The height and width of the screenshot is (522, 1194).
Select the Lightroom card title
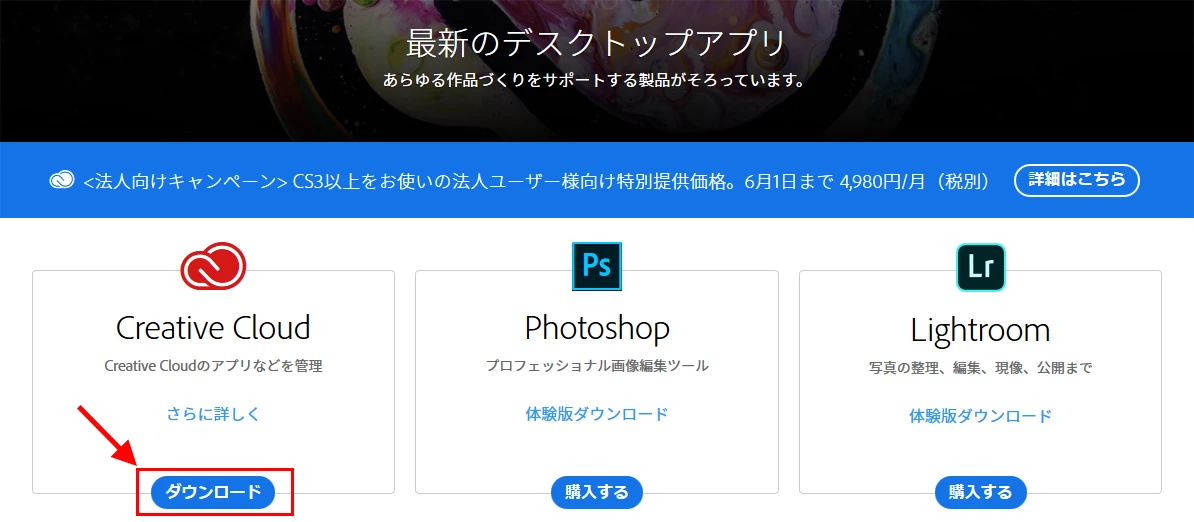(x=981, y=330)
